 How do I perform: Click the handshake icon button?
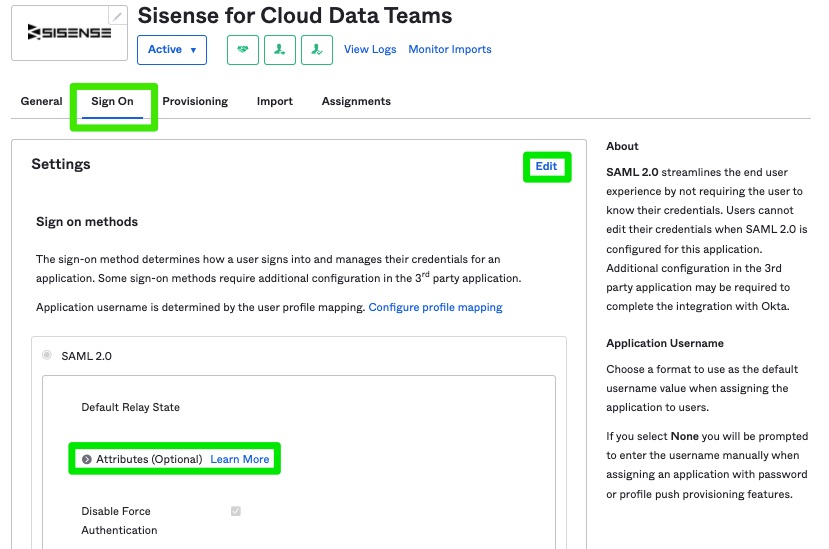click(243, 50)
